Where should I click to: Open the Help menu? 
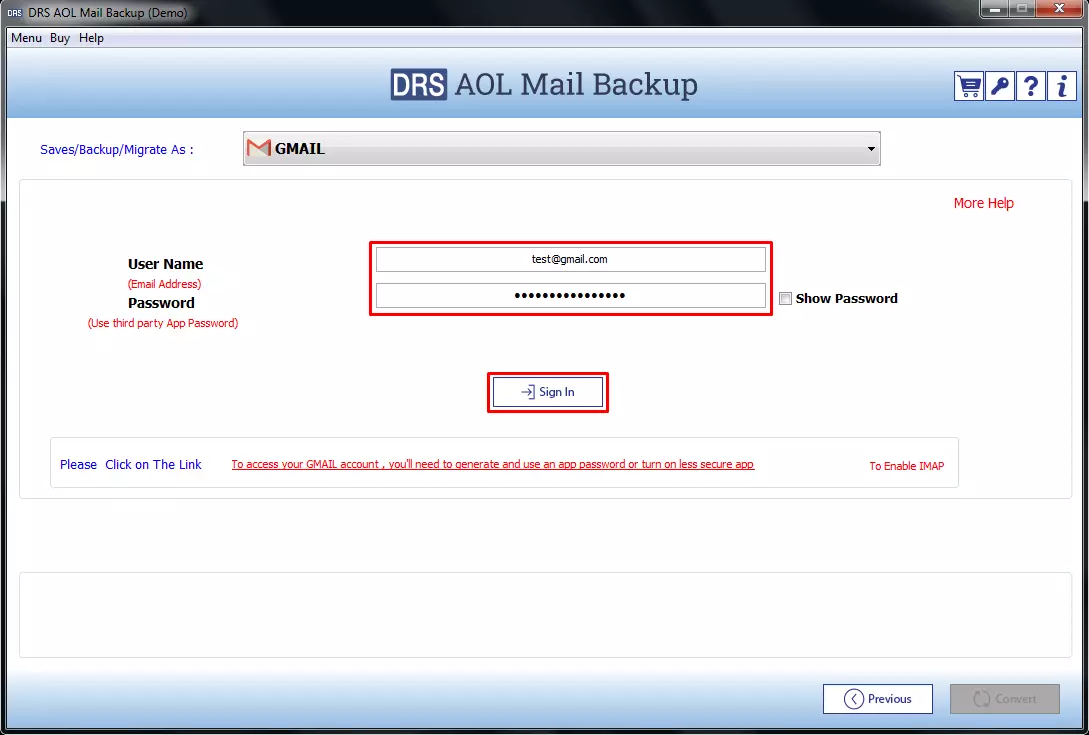(91, 38)
